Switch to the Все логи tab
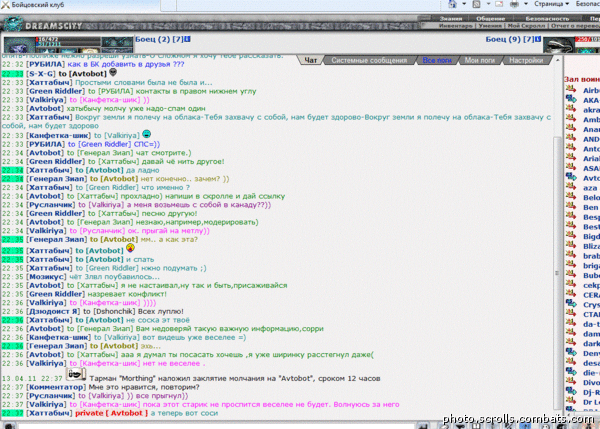The width and height of the screenshot is (600, 429). click(x=437, y=60)
